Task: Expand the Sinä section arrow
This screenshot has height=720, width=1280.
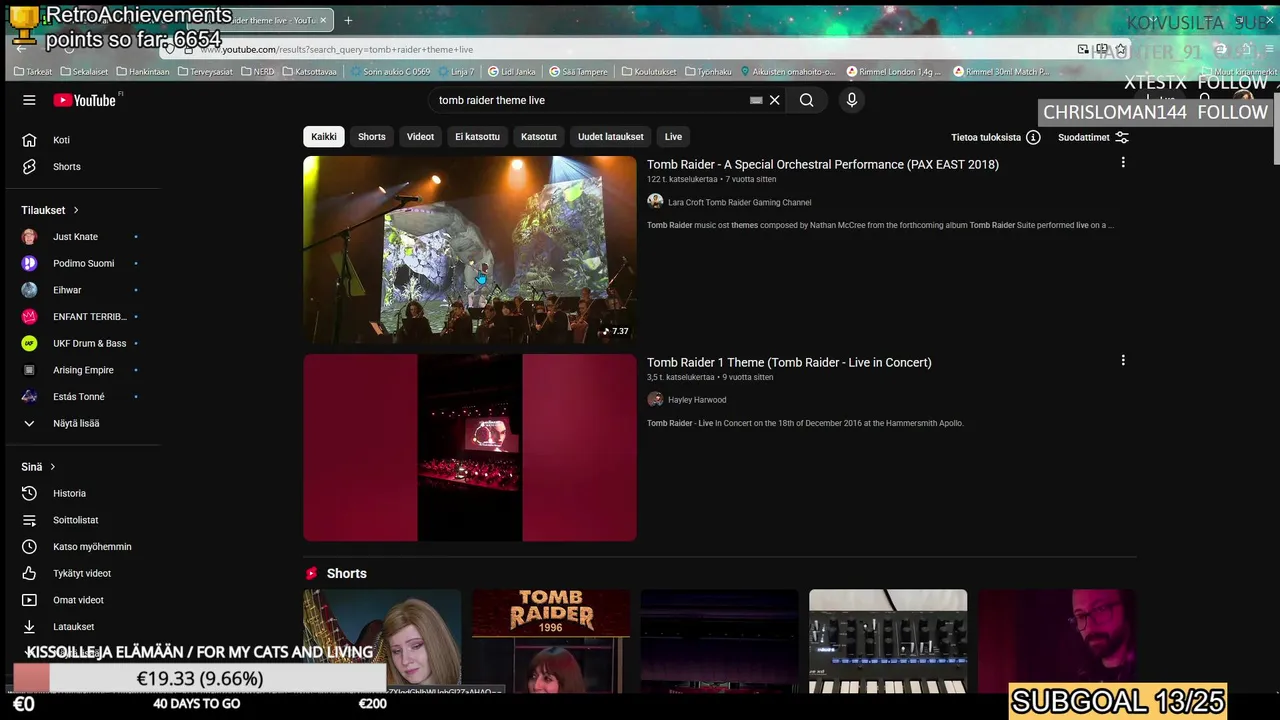Action: [52, 467]
